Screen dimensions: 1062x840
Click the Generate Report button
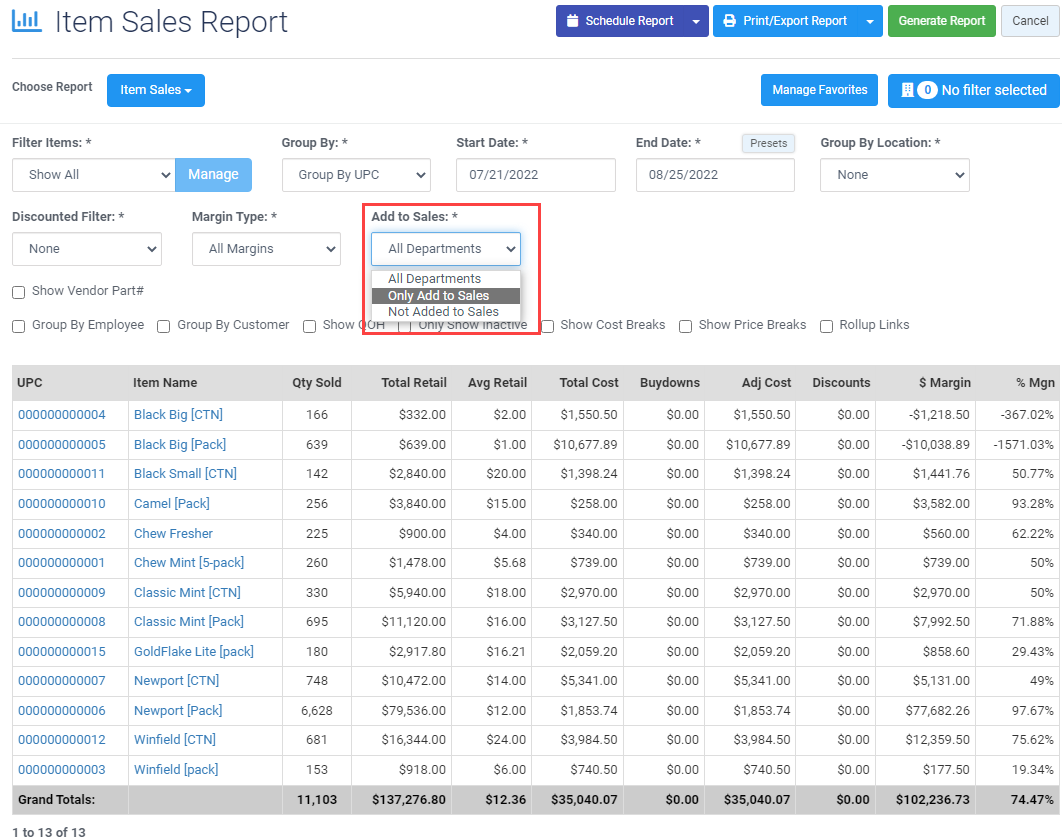click(941, 21)
